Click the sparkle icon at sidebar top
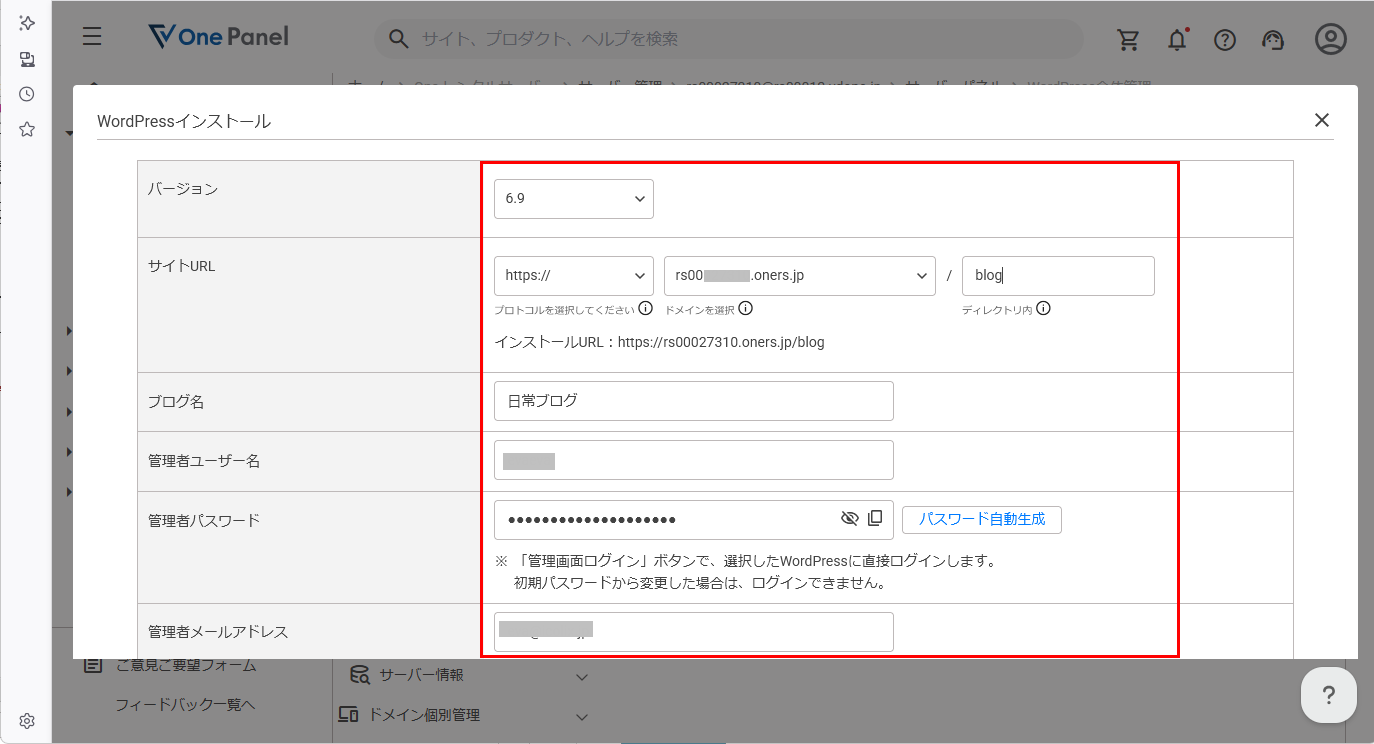 coord(26,22)
